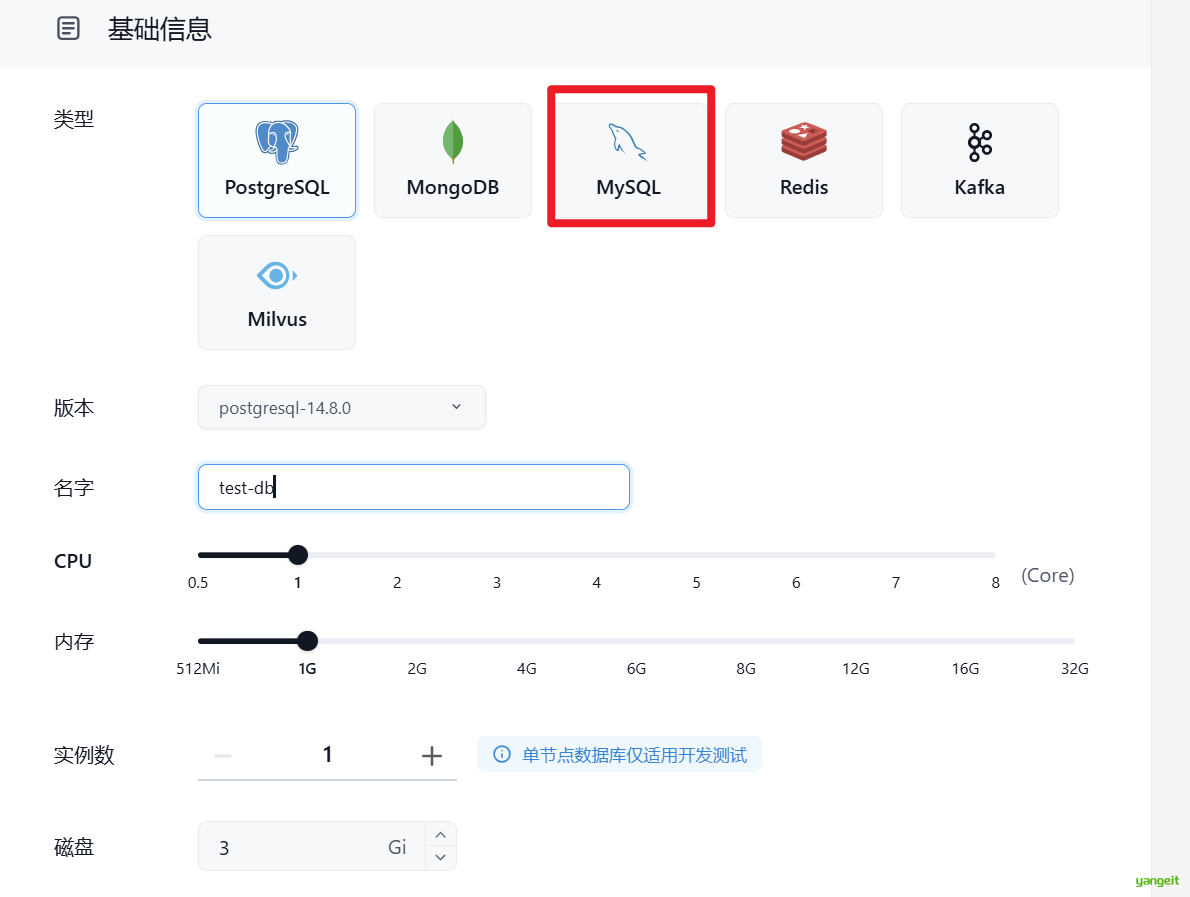Viewport: 1190px width, 897px height.
Task: Click the CPU tick label 2
Action: [397, 583]
